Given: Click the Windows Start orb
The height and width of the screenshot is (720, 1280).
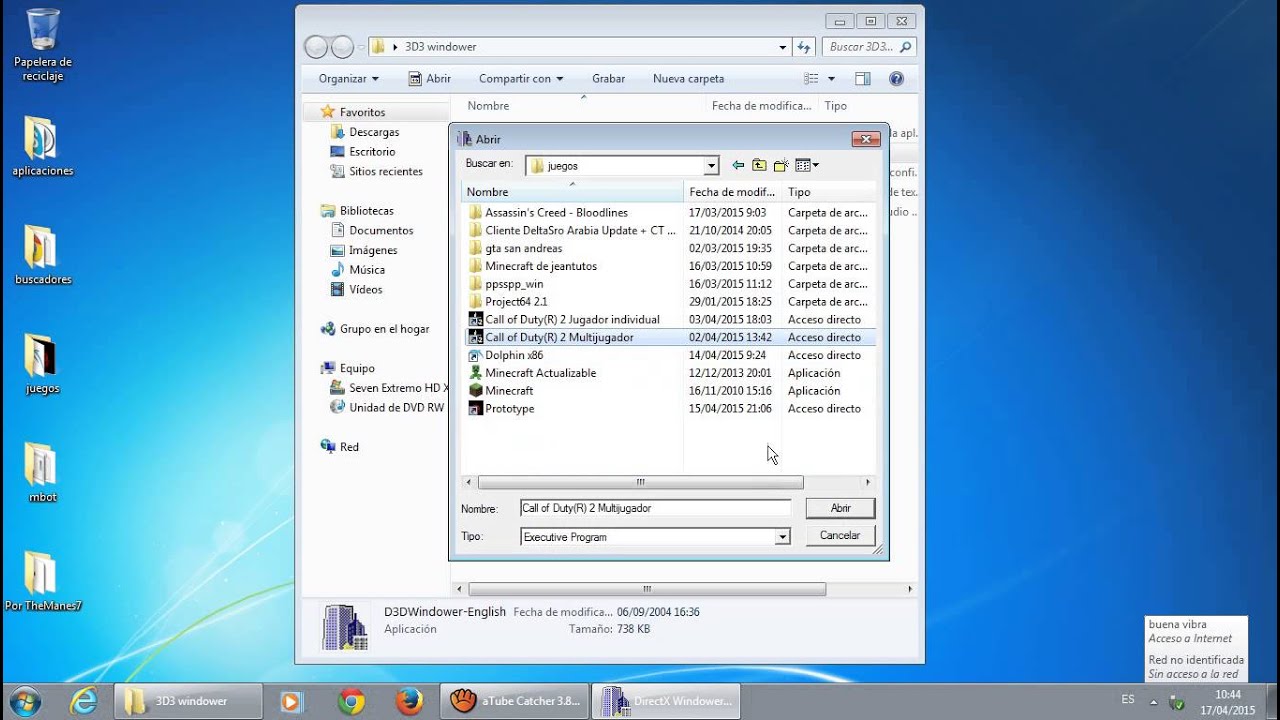Looking at the screenshot, I should click(x=24, y=701).
